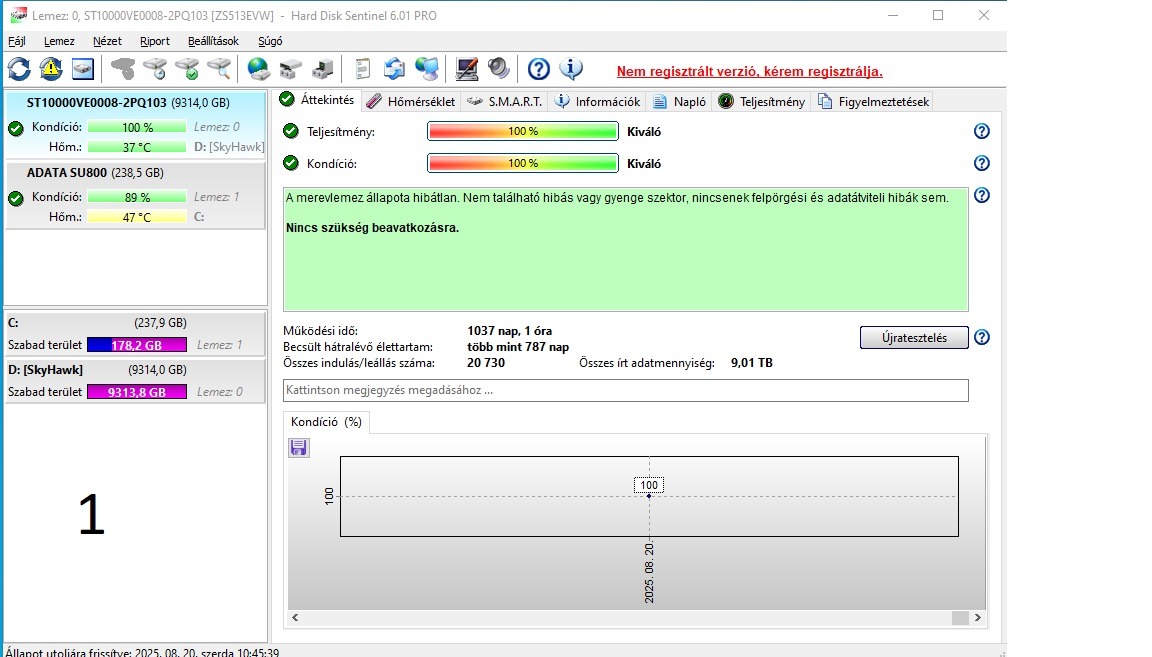Click the notepad report toolbar icon

tap(362, 69)
